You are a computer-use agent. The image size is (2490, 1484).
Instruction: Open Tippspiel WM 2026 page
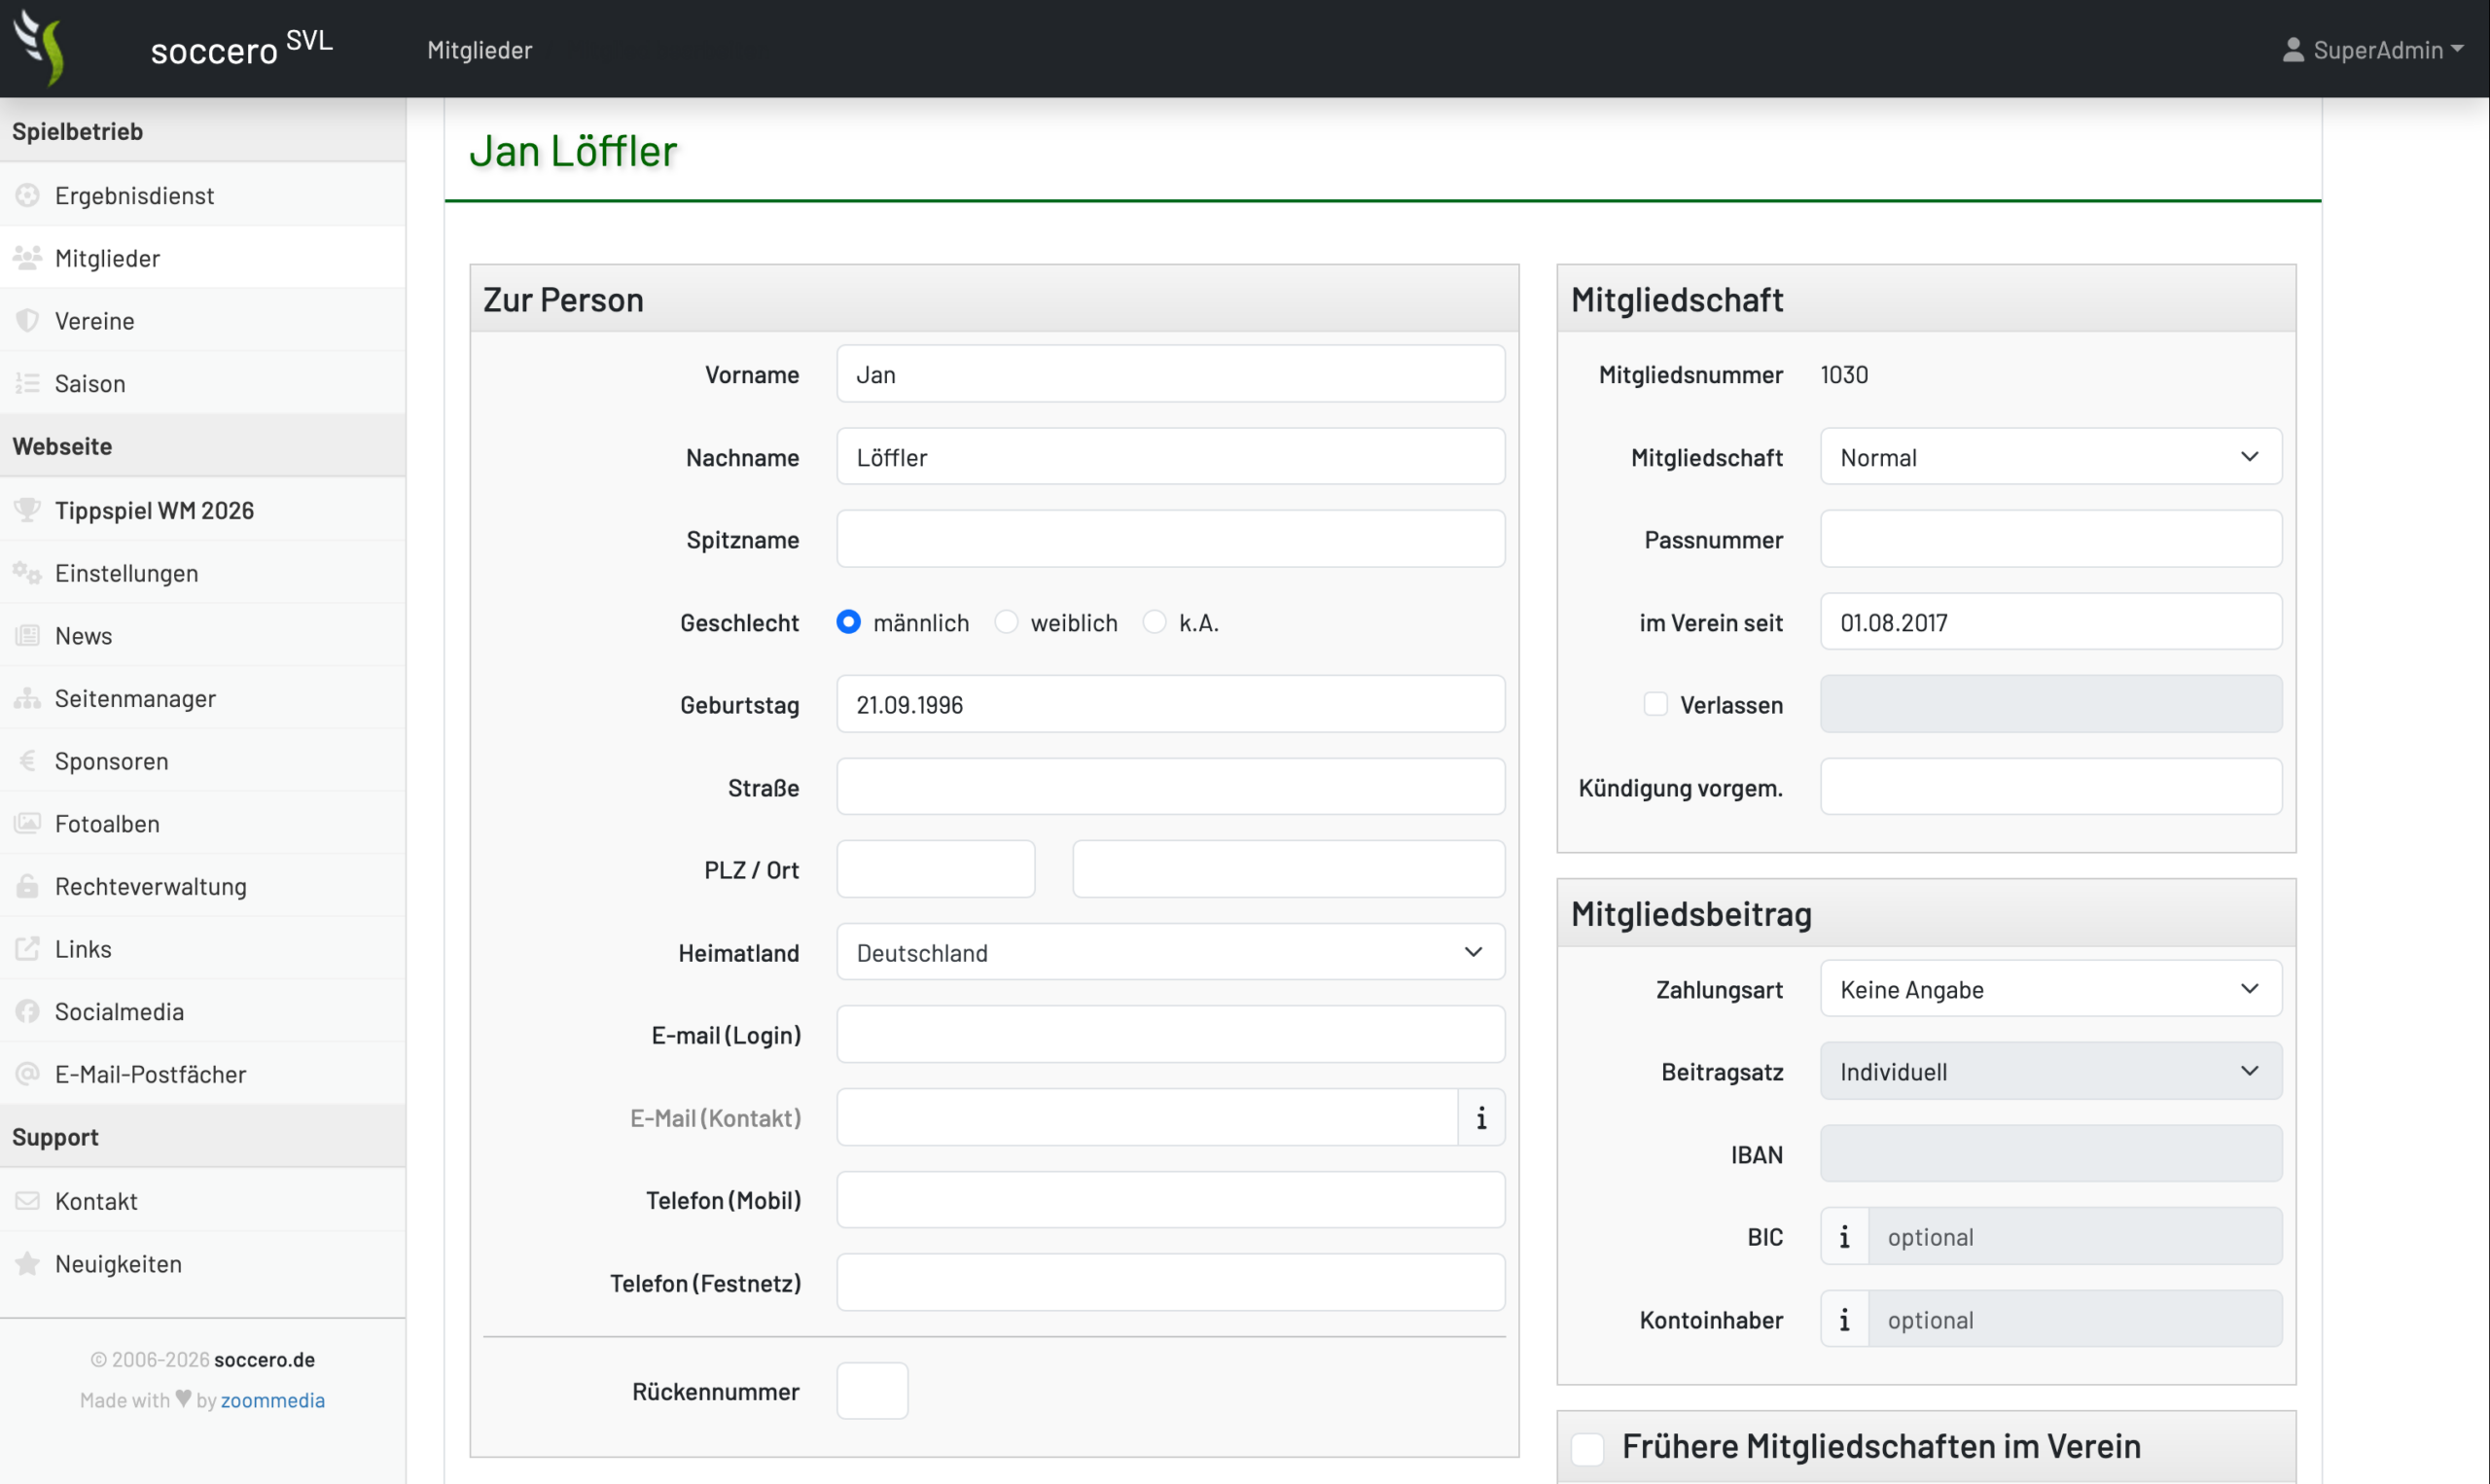click(x=203, y=510)
